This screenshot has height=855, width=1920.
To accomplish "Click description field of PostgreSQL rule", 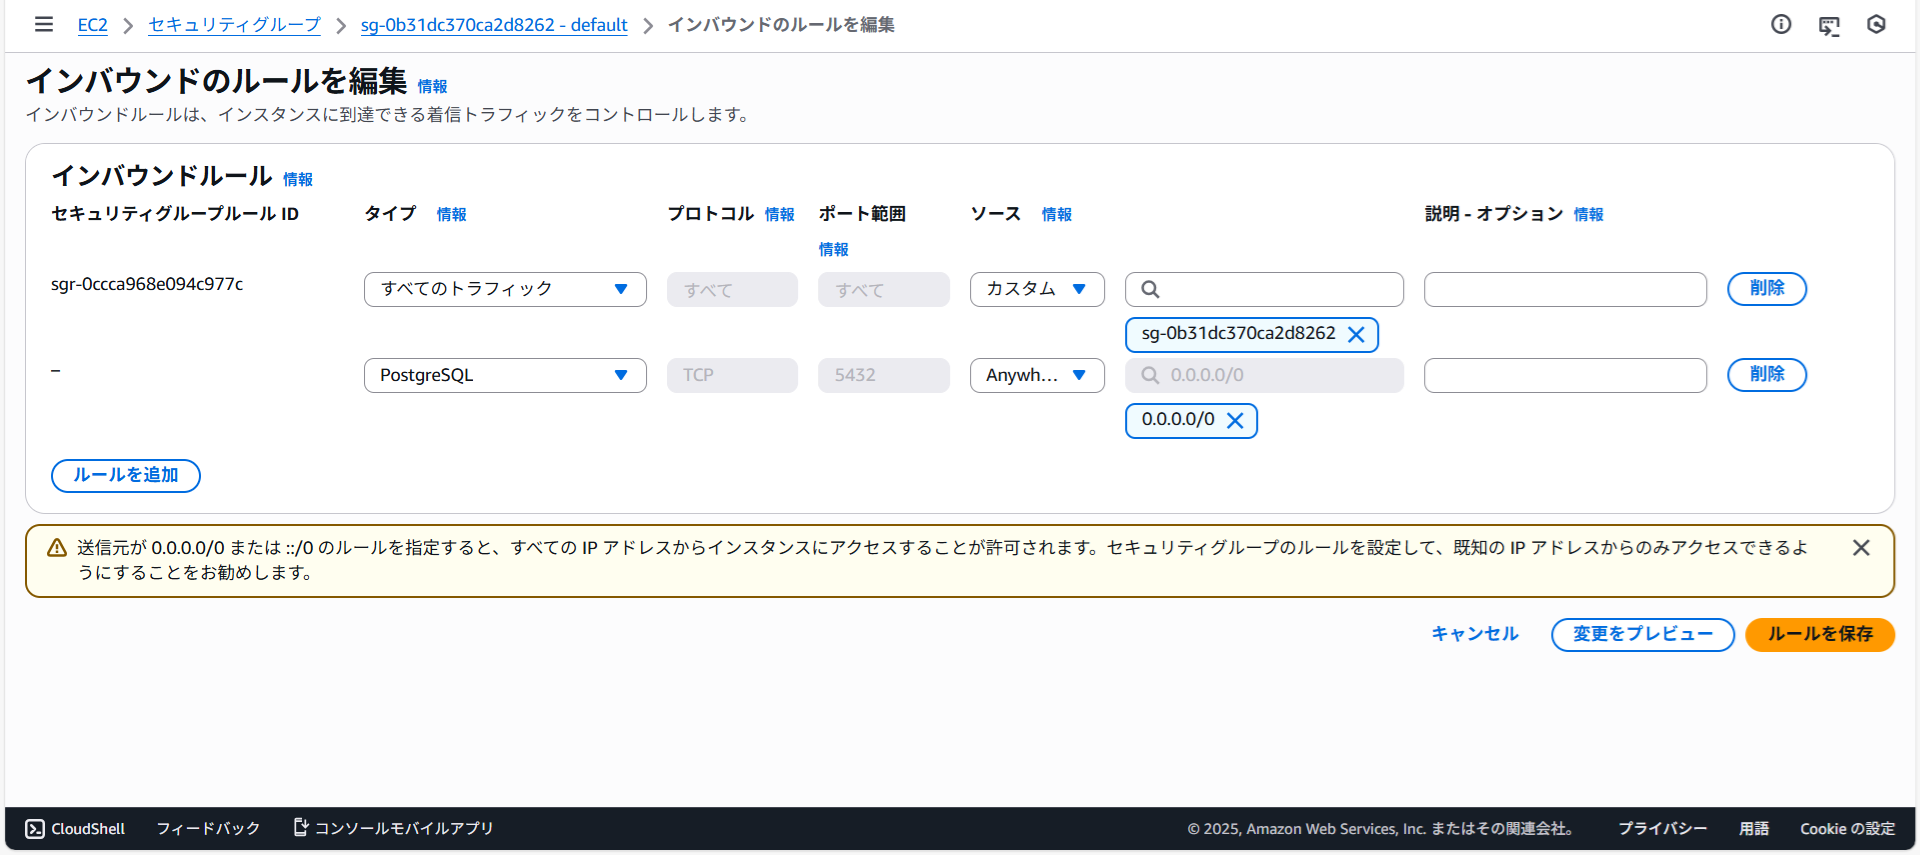I will click(1564, 375).
